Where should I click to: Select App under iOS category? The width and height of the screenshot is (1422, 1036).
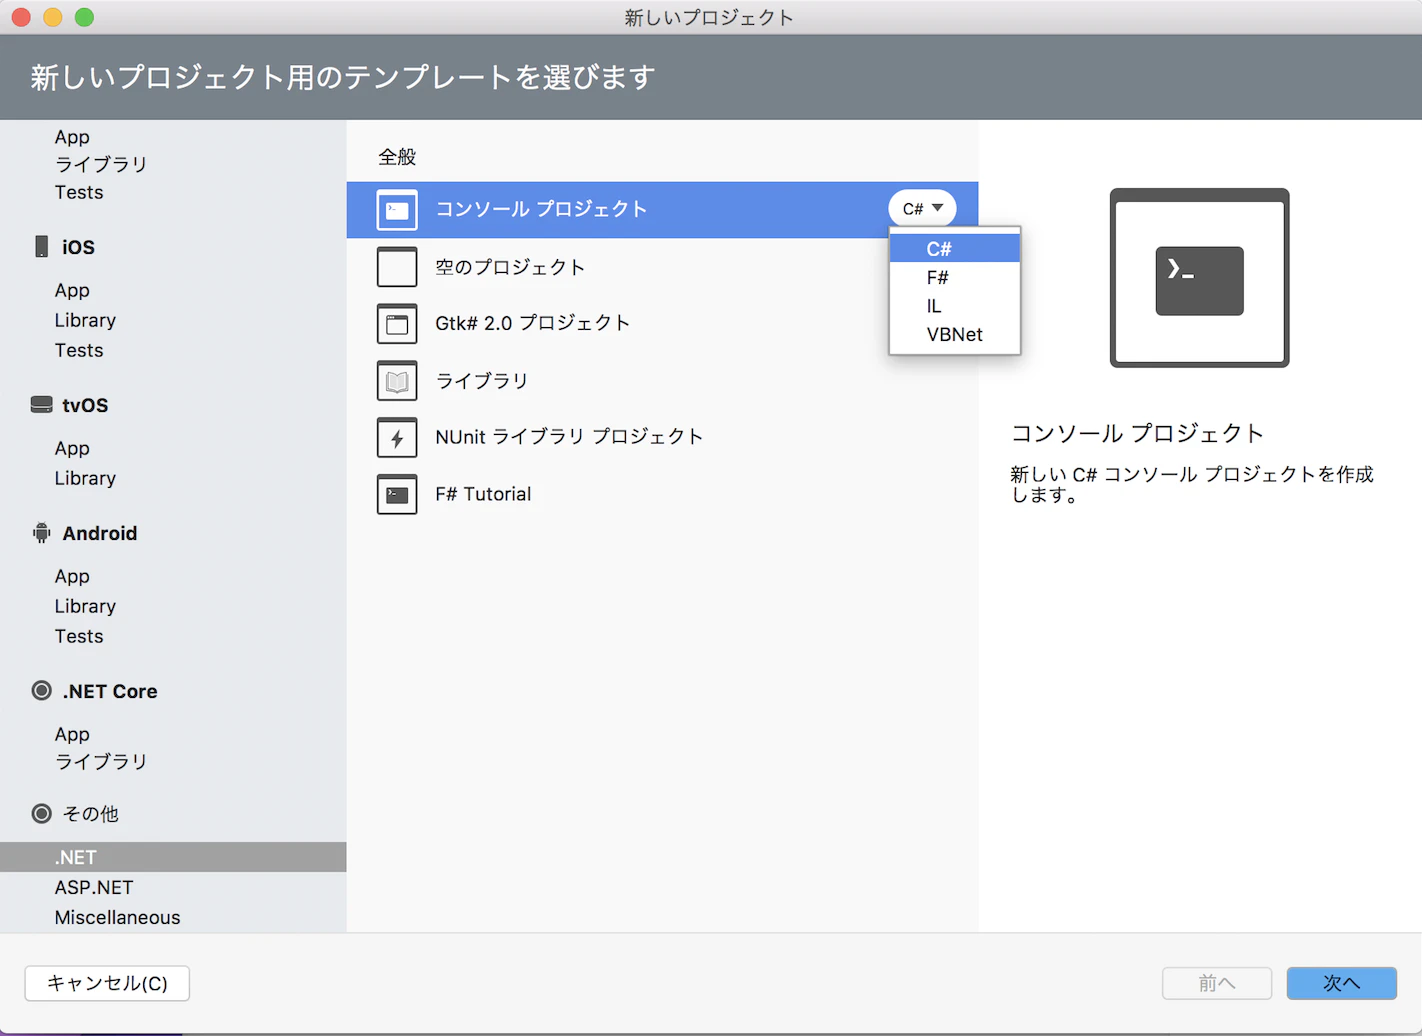pyautogui.click(x=72, y=290)
